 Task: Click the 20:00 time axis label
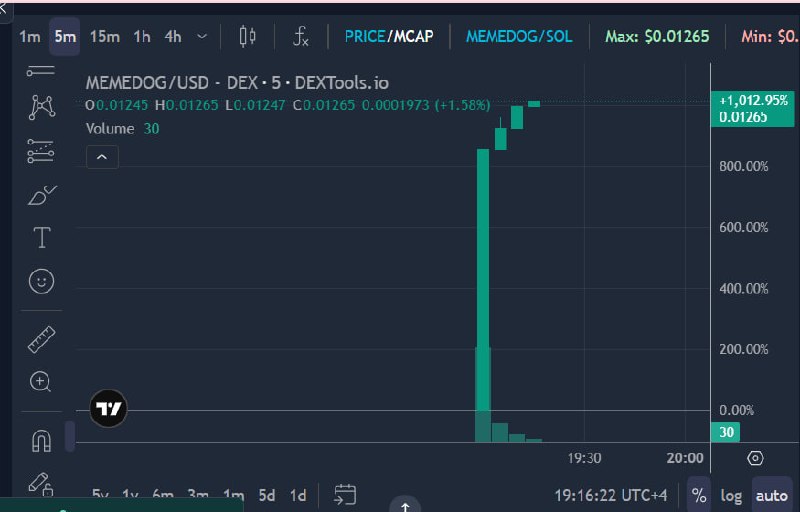click(x=685, y=458)
